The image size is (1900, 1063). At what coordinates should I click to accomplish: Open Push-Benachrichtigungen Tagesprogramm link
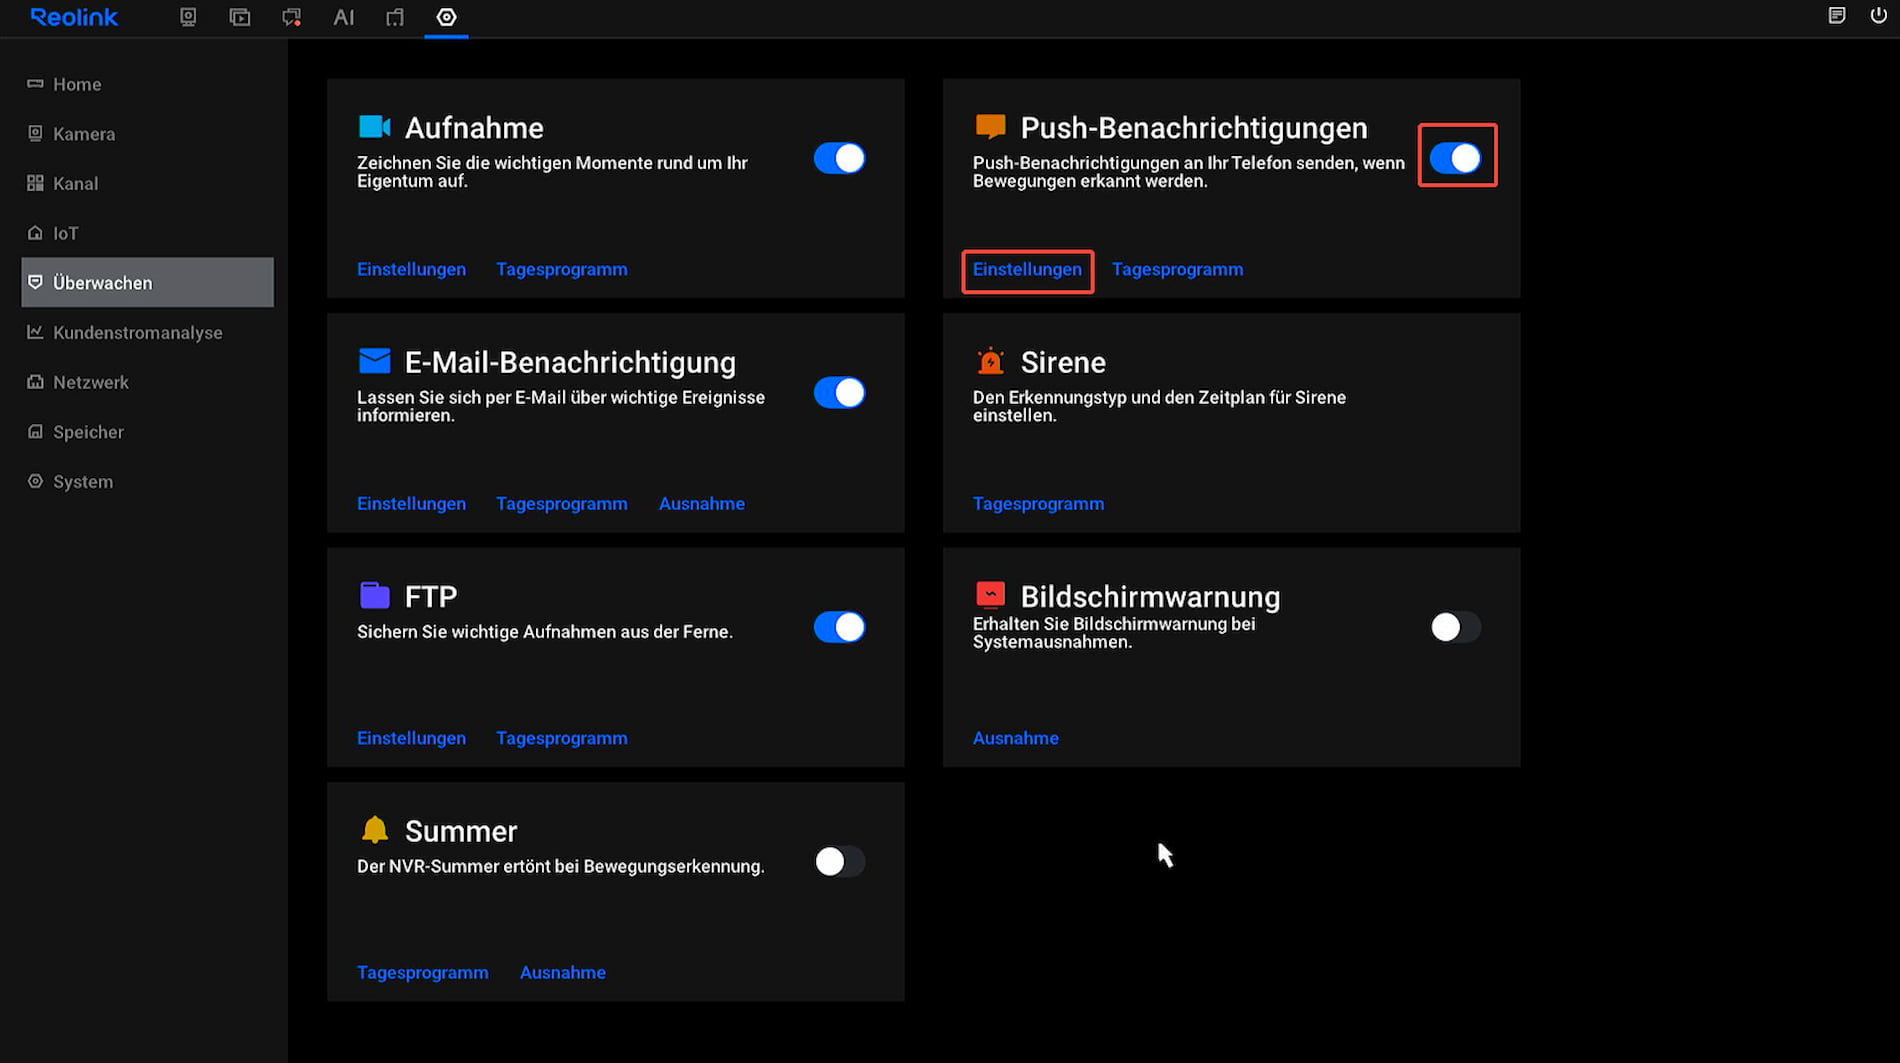[x=1178, y=269]
